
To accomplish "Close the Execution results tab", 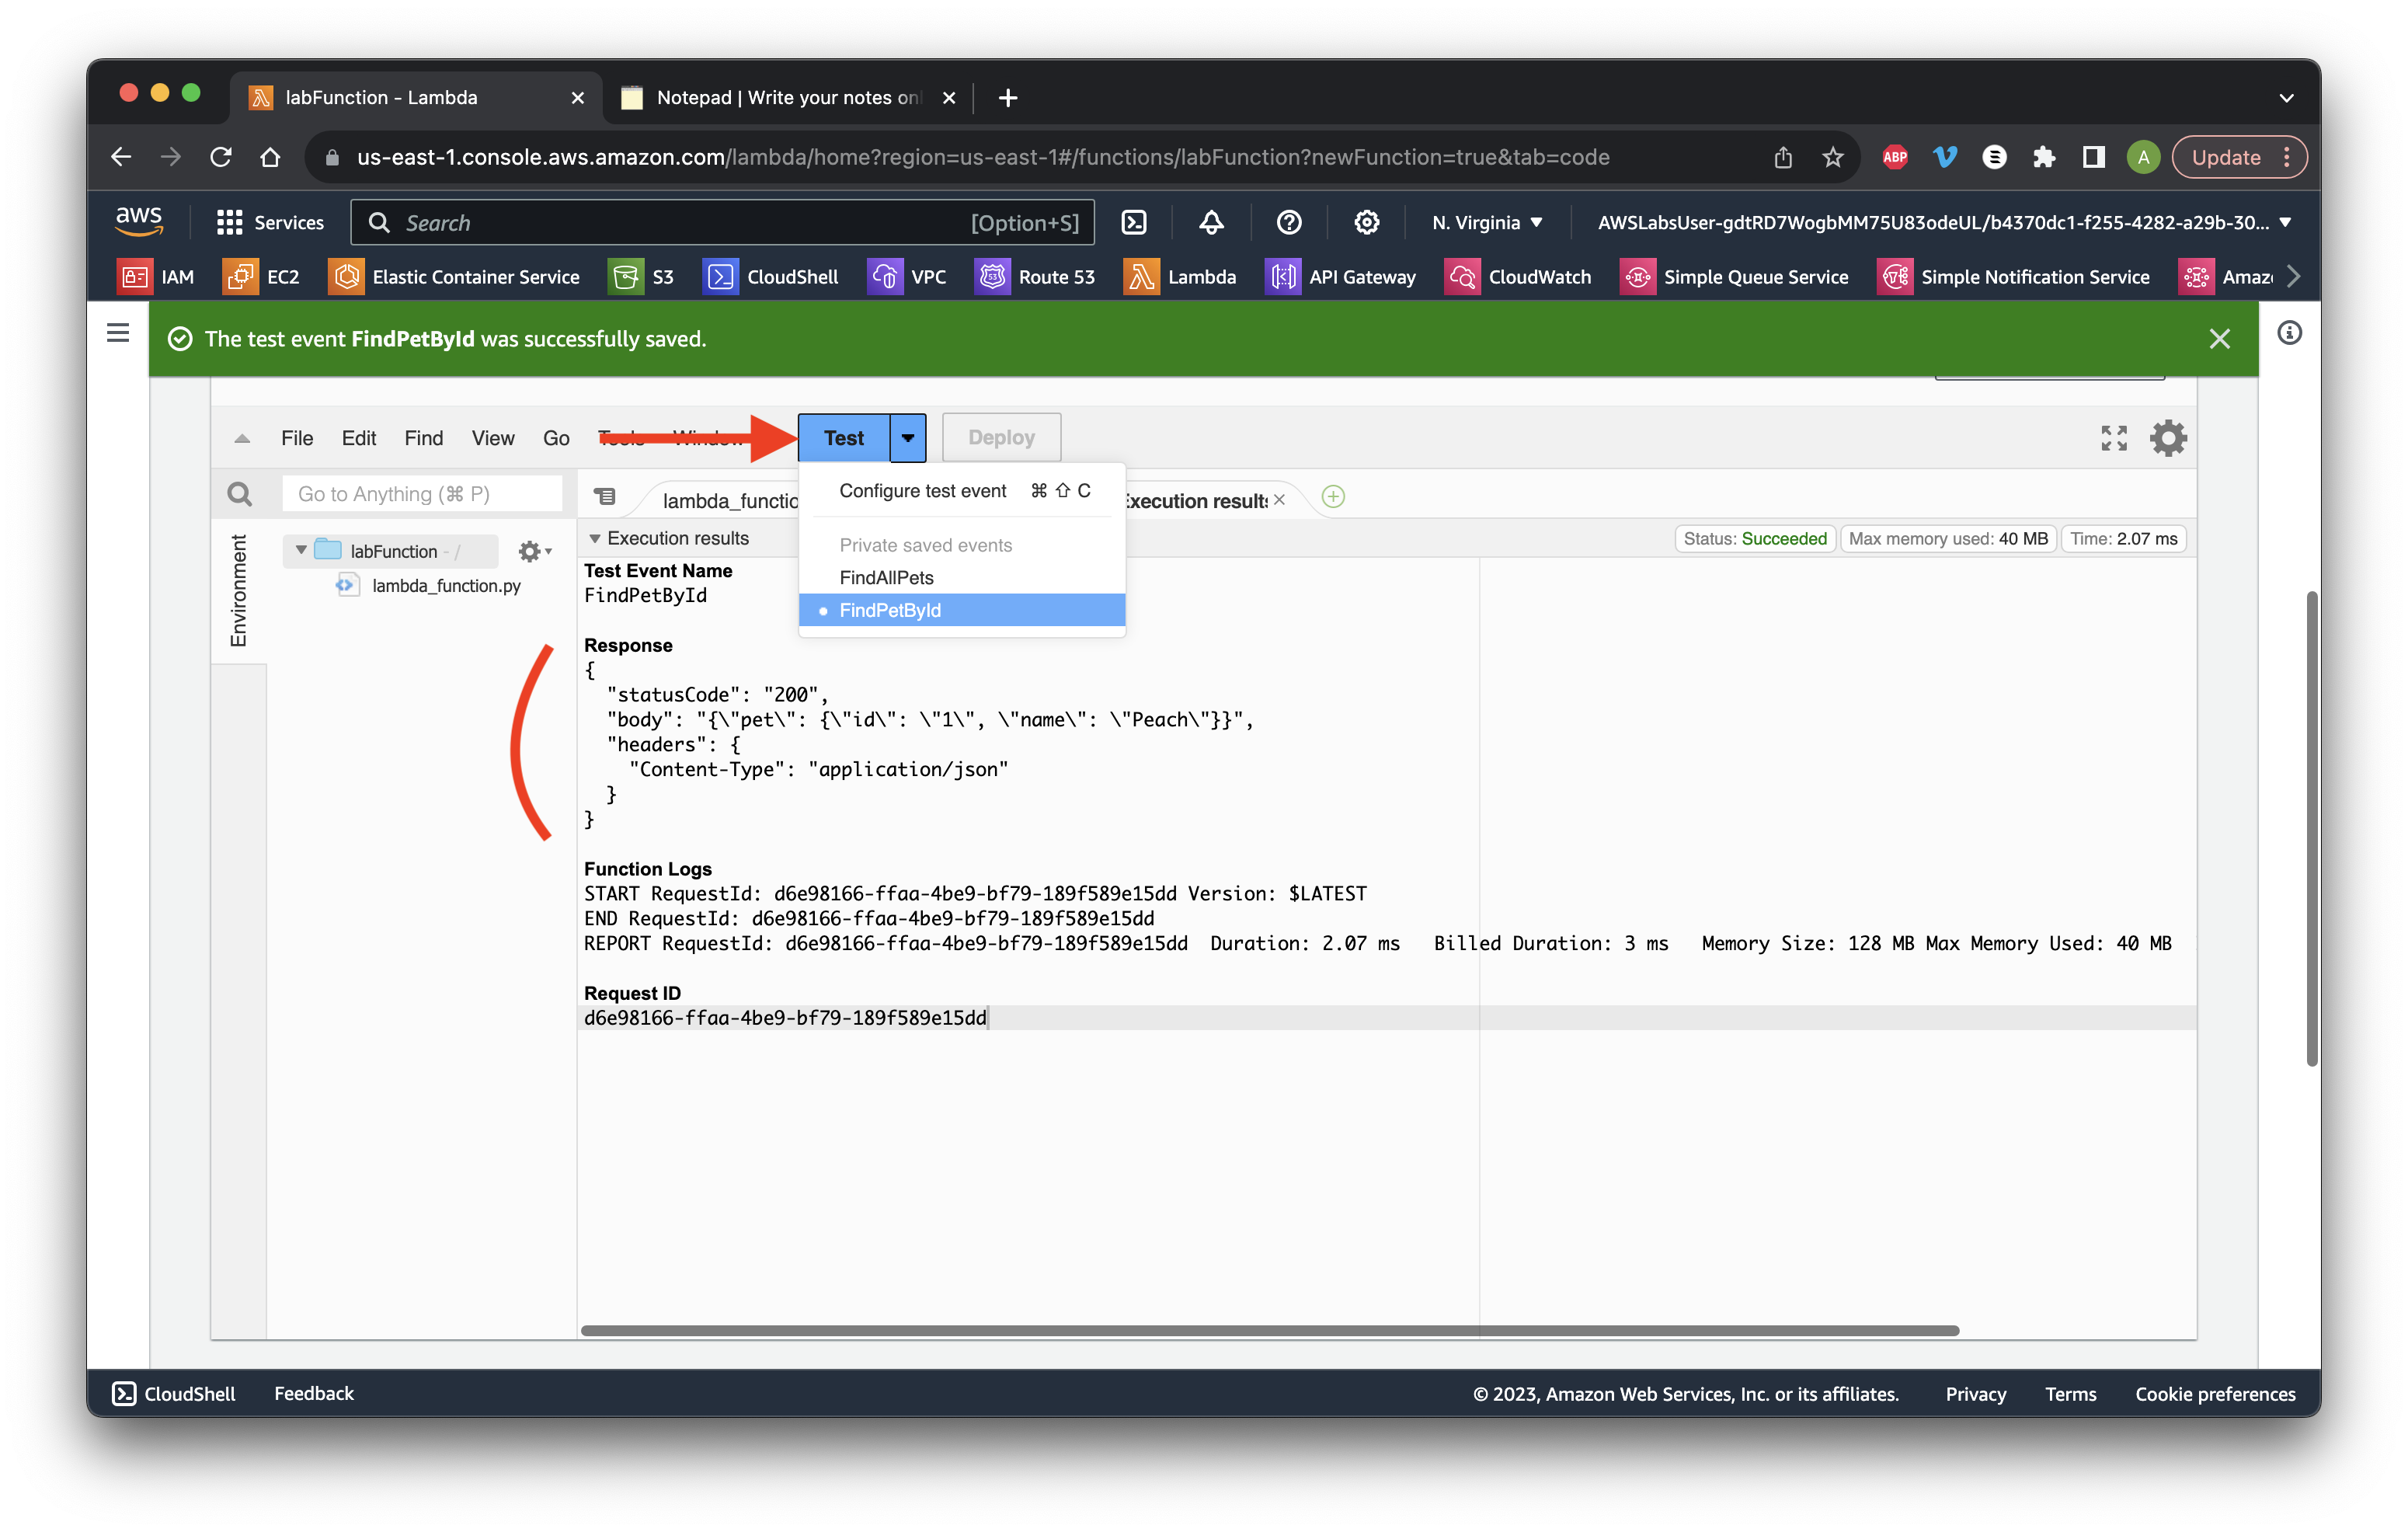I will tap(1279, 500).
